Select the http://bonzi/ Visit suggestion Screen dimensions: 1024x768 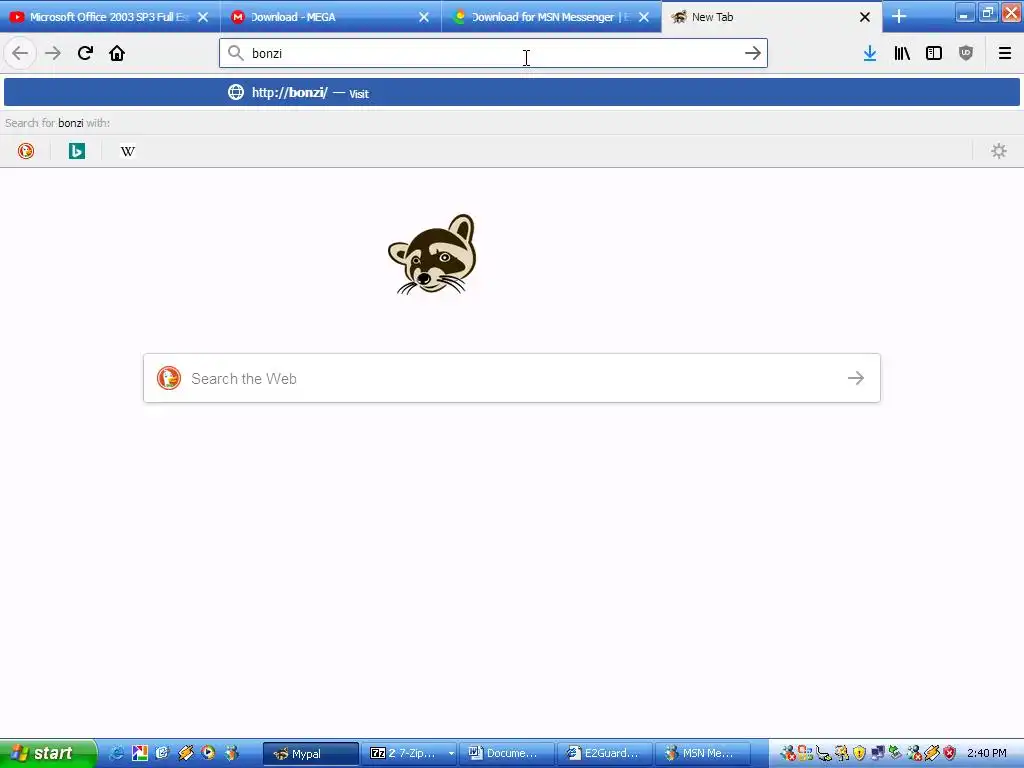click(x=512, y=93)
